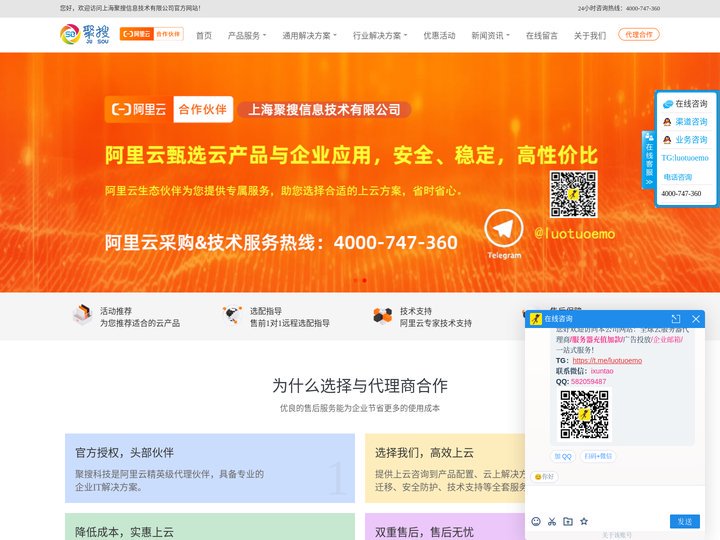720x540 pixels.
Task: Click 4000-747-360 in the side contact panel
Action: point(681,193)
